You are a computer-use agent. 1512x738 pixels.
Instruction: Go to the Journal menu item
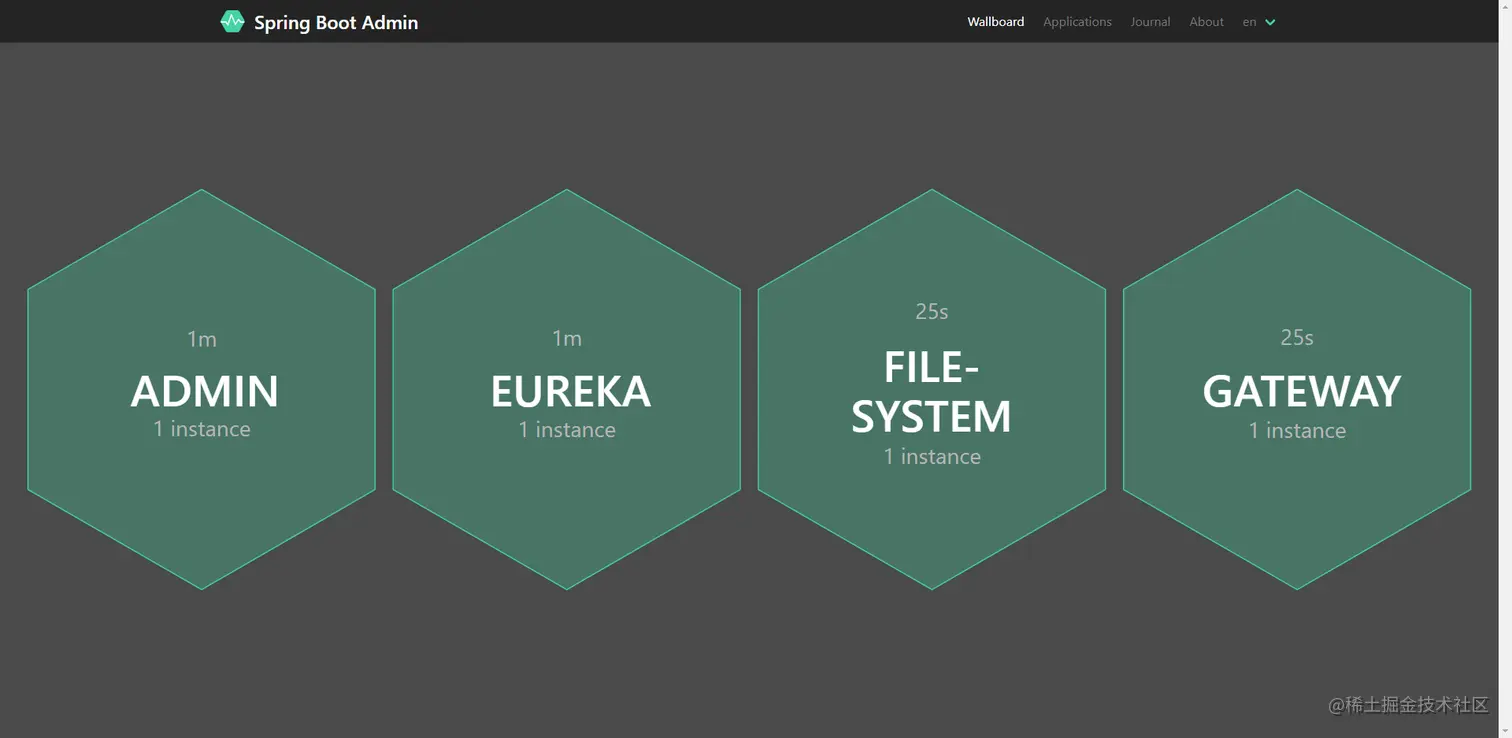(x=1150, y=22)
